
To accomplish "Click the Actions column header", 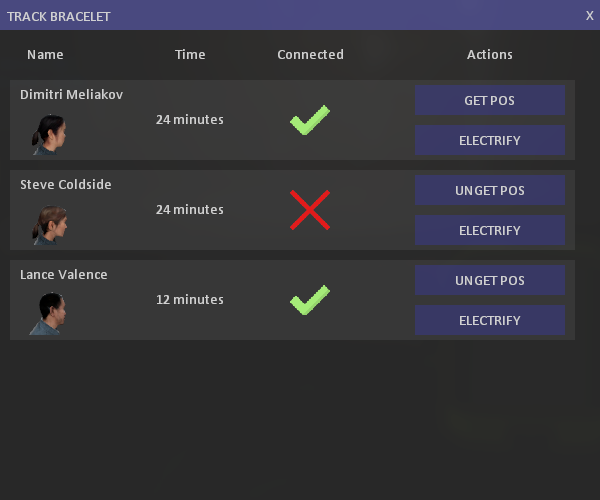I will 490,55.
